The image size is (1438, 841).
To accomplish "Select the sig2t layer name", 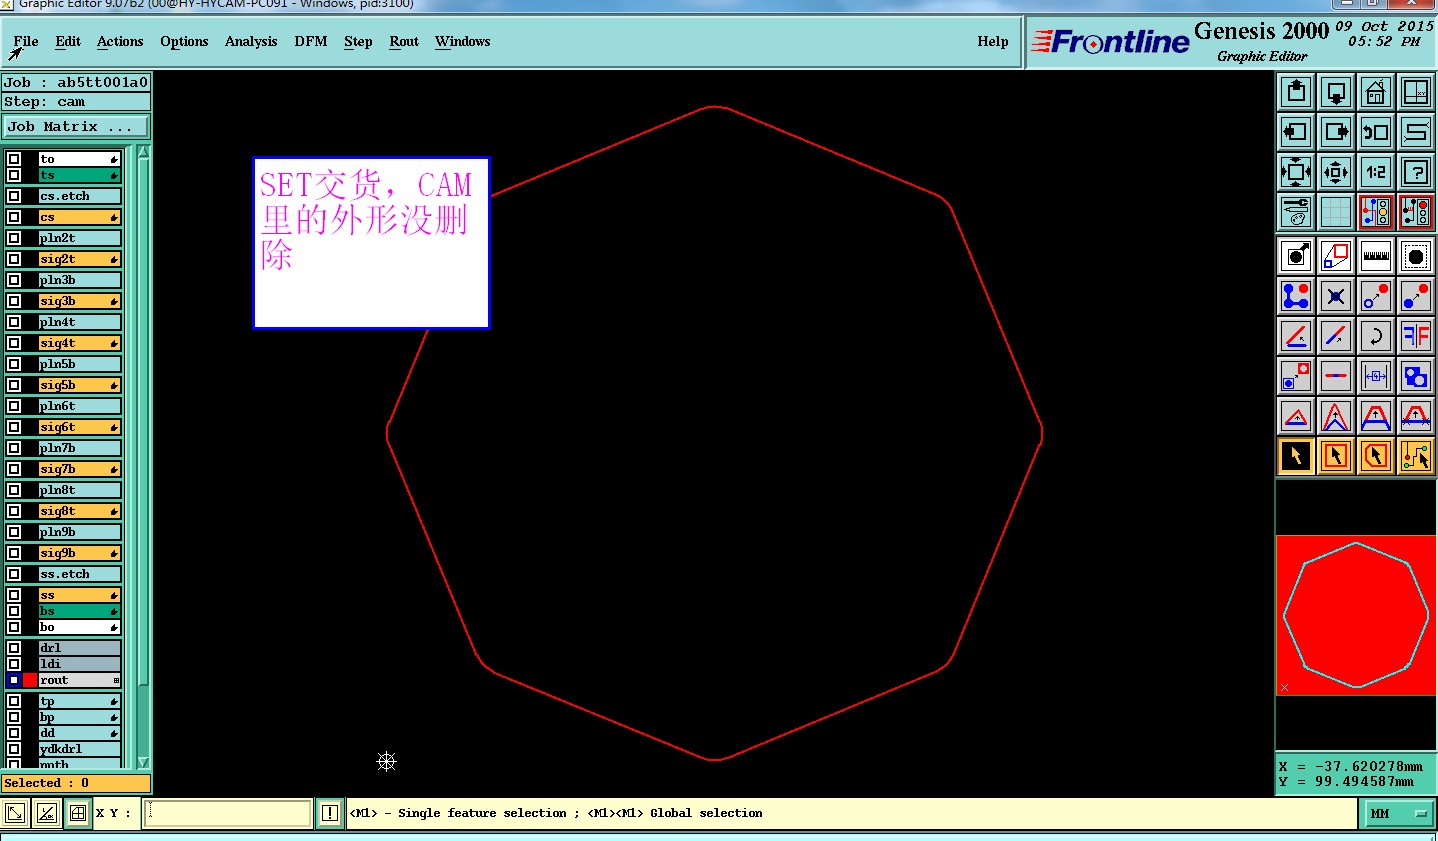I will pyautogui.click(x=79, y=259).
